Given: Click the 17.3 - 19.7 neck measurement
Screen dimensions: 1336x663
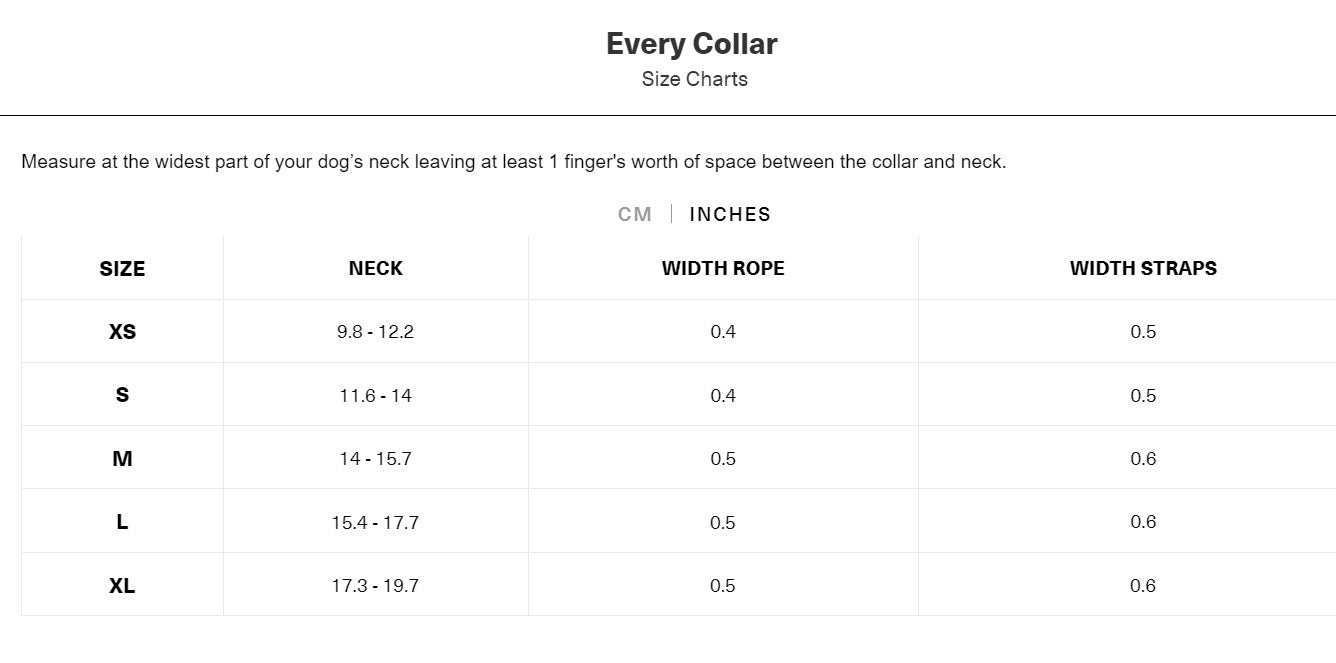Looking at the screenshot, I should [x=375, y=585].
